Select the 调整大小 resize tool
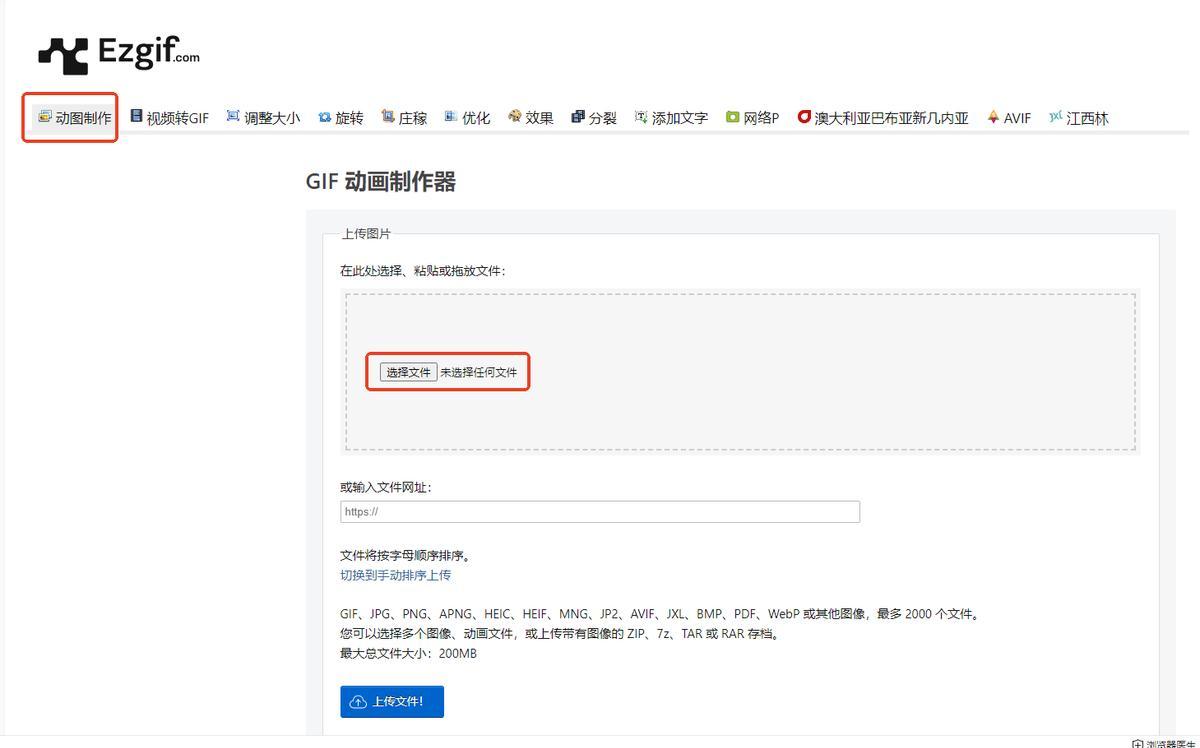This screenshot has height=748, width=1200. click(x=262, y=118)
